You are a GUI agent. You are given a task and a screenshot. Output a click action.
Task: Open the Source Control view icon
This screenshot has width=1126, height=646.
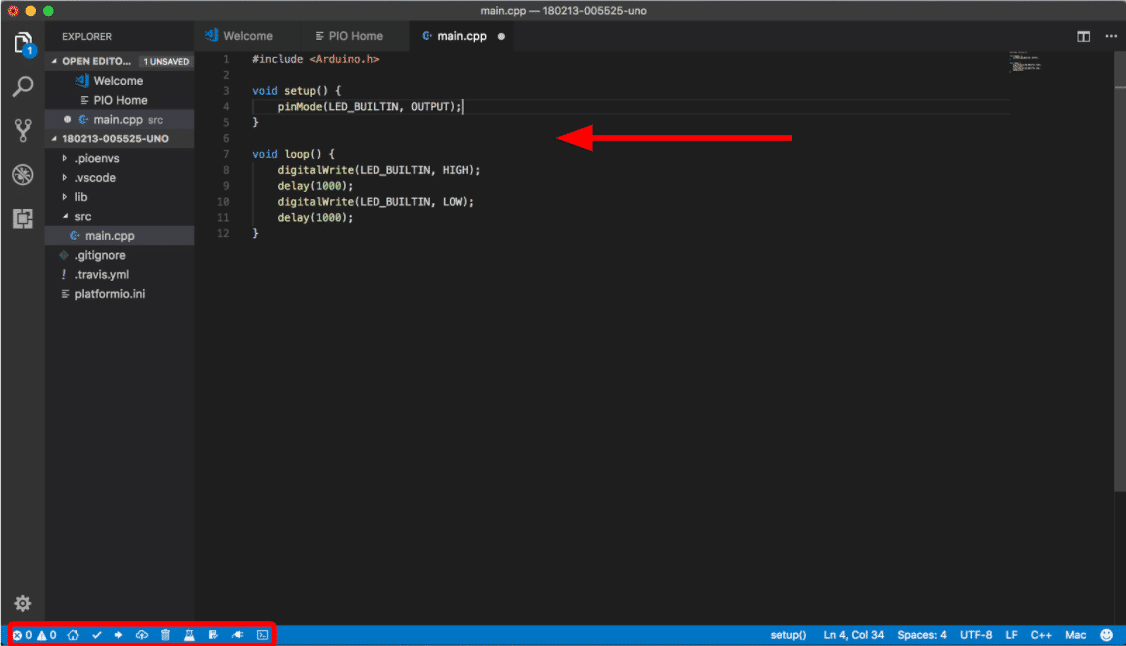click(23, 131)
